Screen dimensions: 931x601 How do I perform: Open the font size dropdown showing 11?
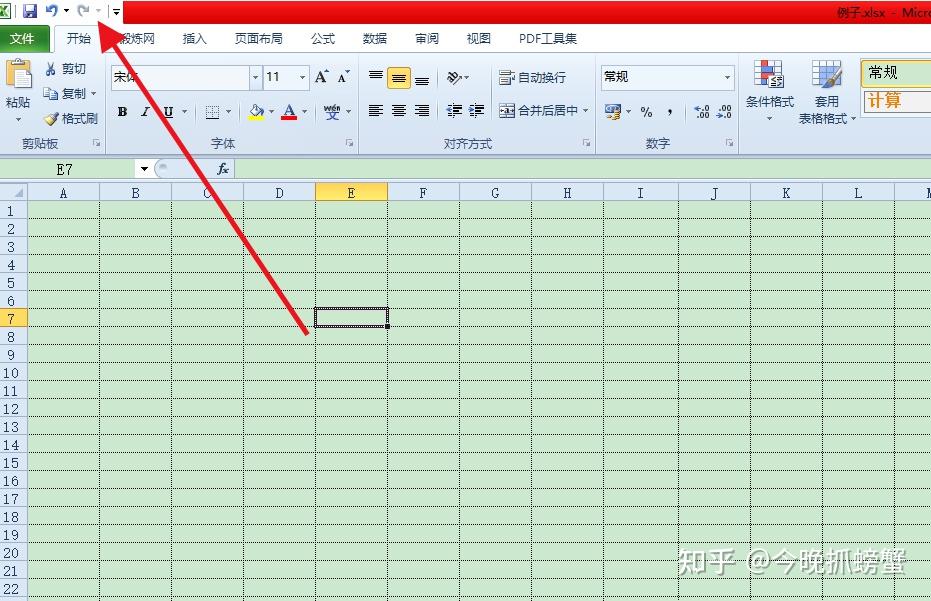pos(303,77)
